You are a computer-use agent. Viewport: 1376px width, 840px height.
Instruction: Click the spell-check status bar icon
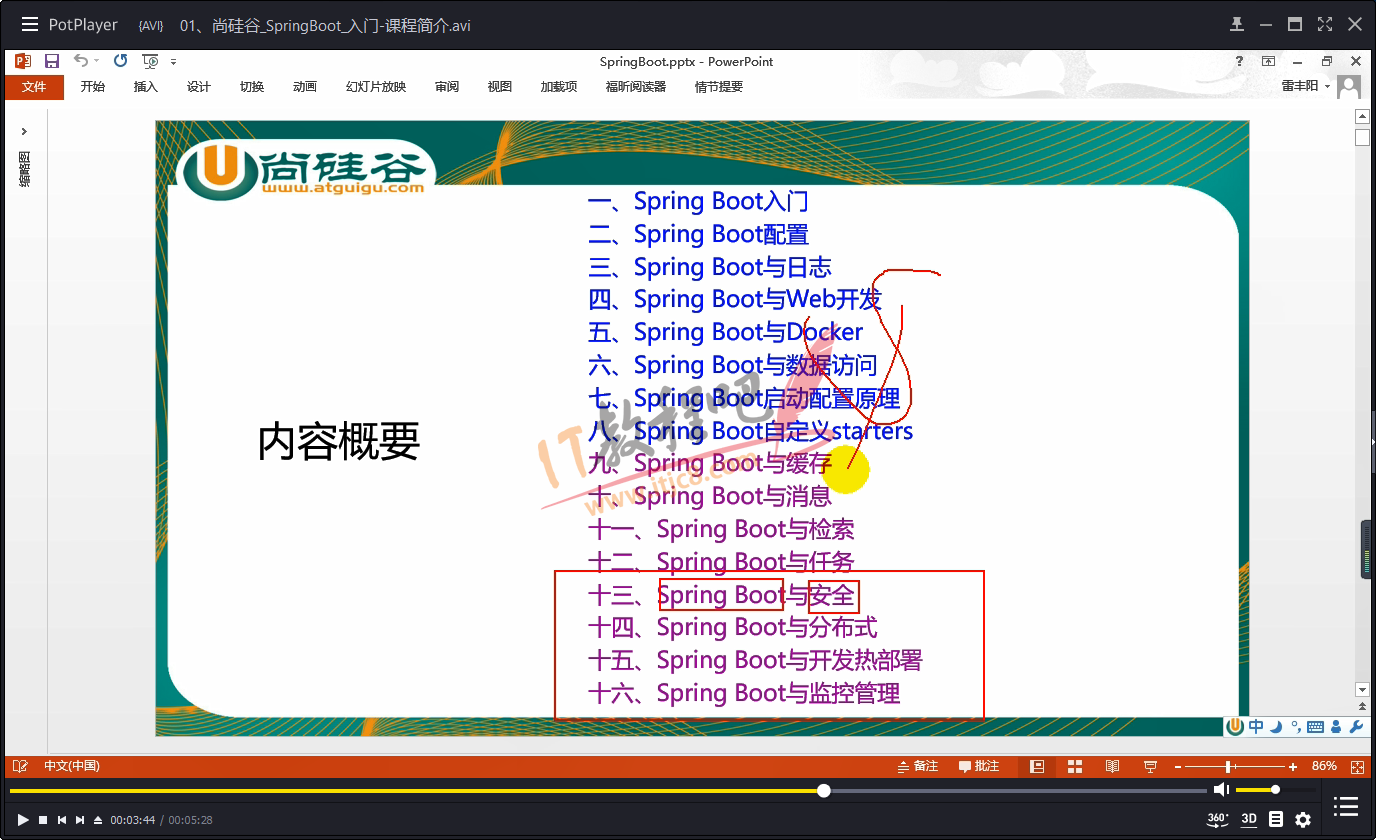click(20, 766)
